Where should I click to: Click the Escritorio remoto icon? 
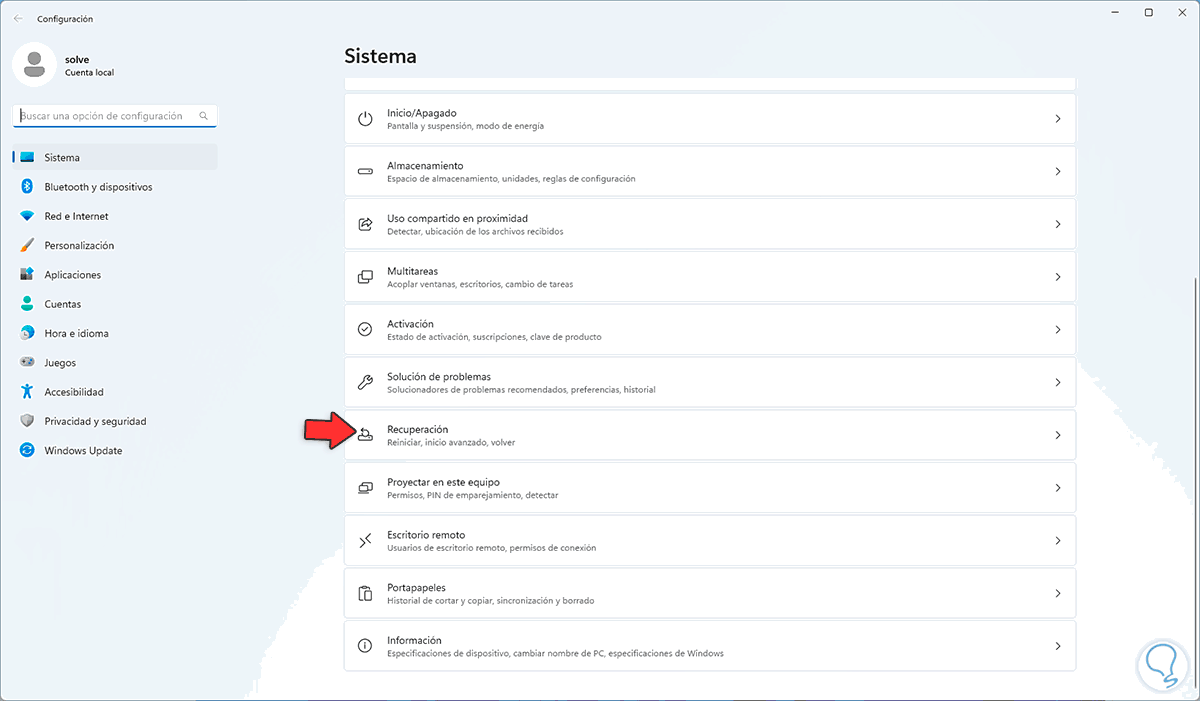tap(366, 541)
